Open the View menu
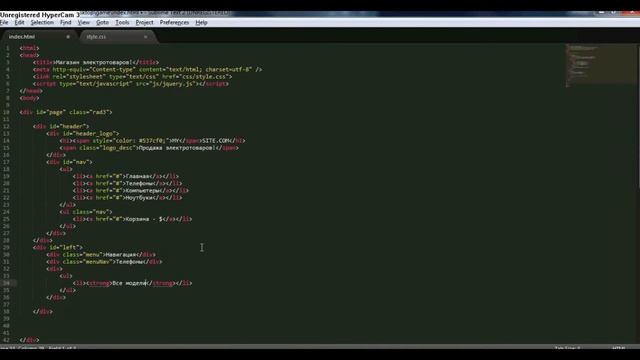640x360 pixels. (x=84, y=22)
